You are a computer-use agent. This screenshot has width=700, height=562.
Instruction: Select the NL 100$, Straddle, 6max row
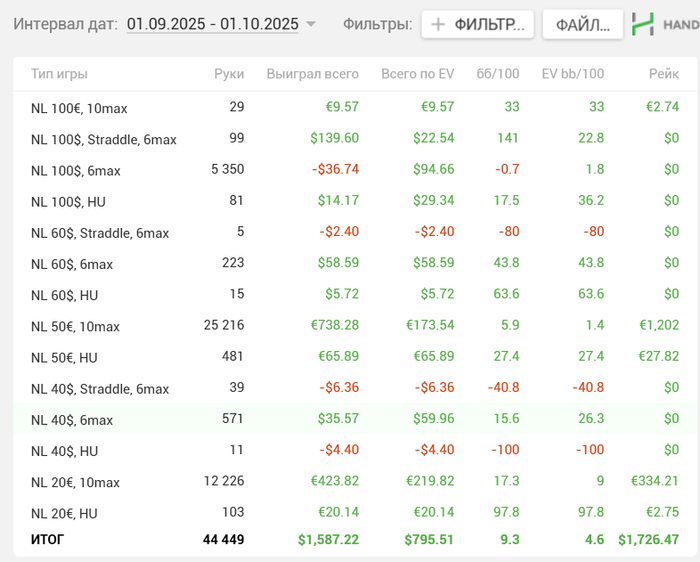(103, 139)
